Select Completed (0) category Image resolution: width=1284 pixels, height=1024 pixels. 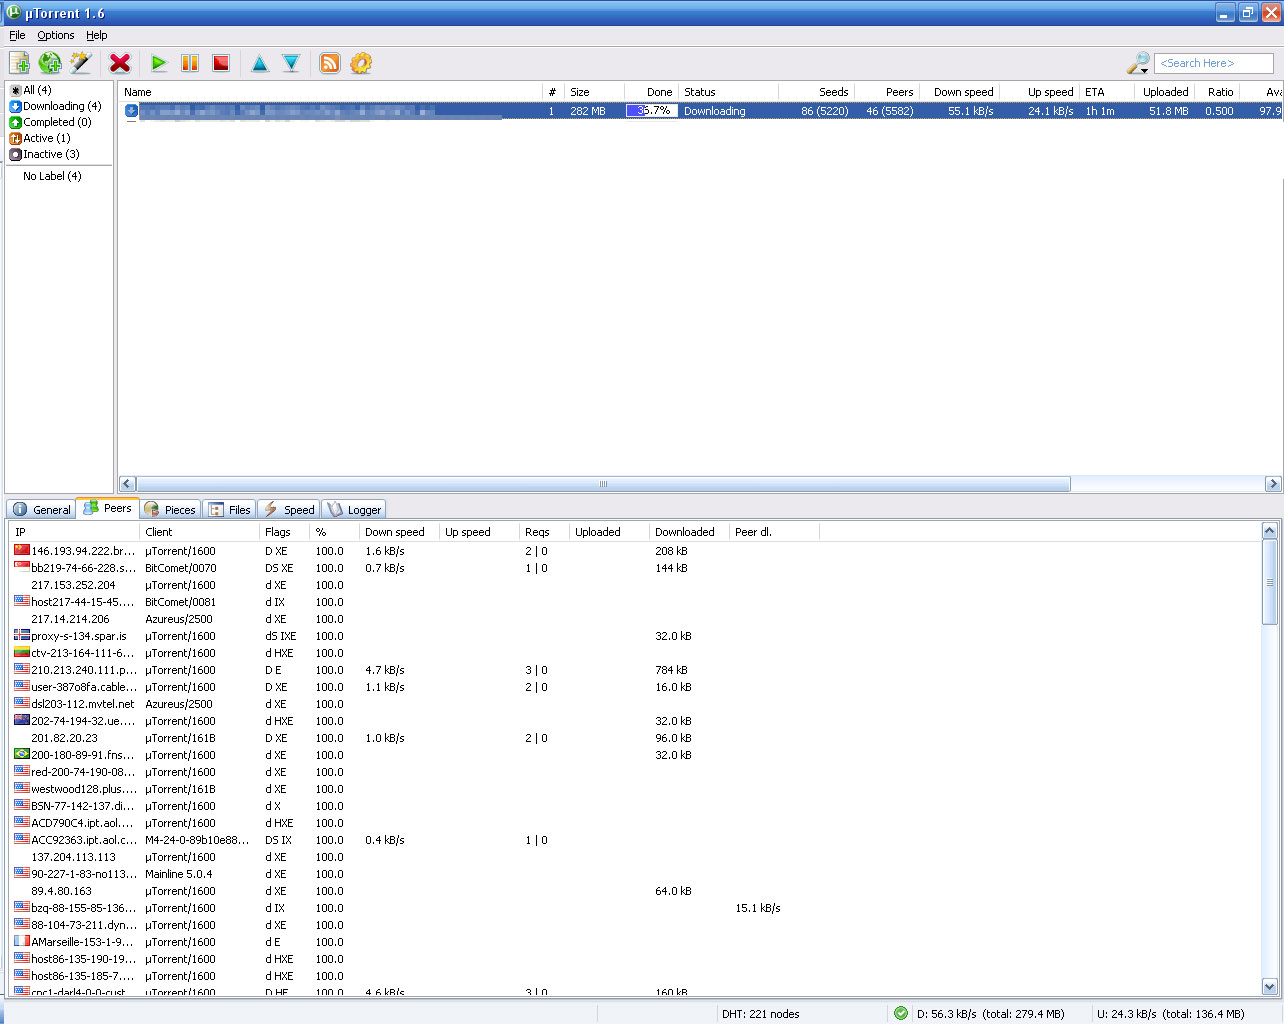(x=57, y=122)
